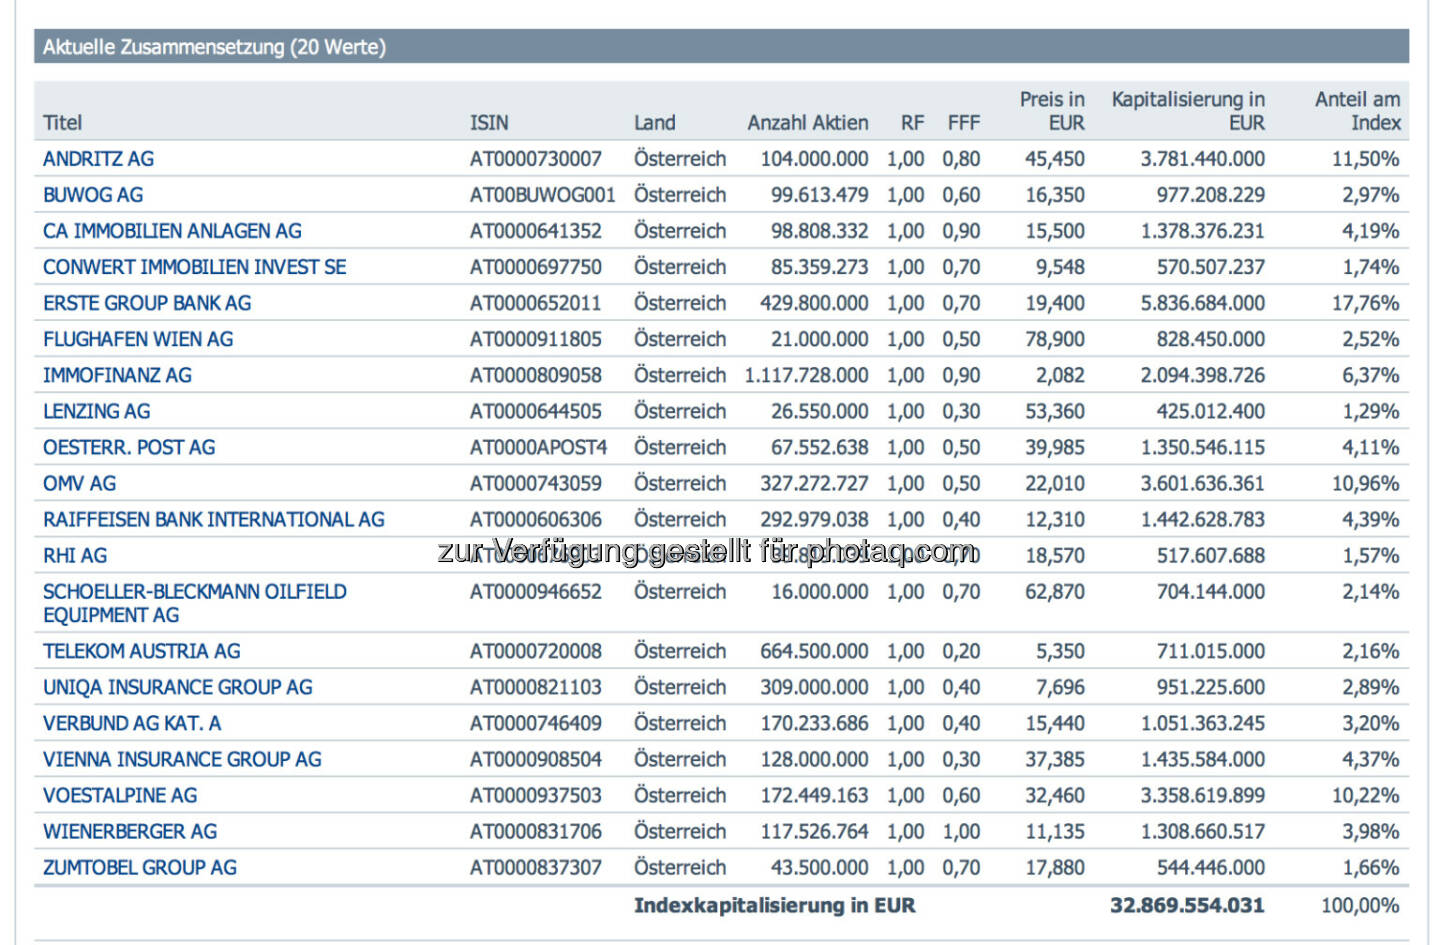This screenshot has height=945, width=1440.
Task: Click capitalization value 3.358.619.899
Action: pyautogui.click(x=1203, y=795)
